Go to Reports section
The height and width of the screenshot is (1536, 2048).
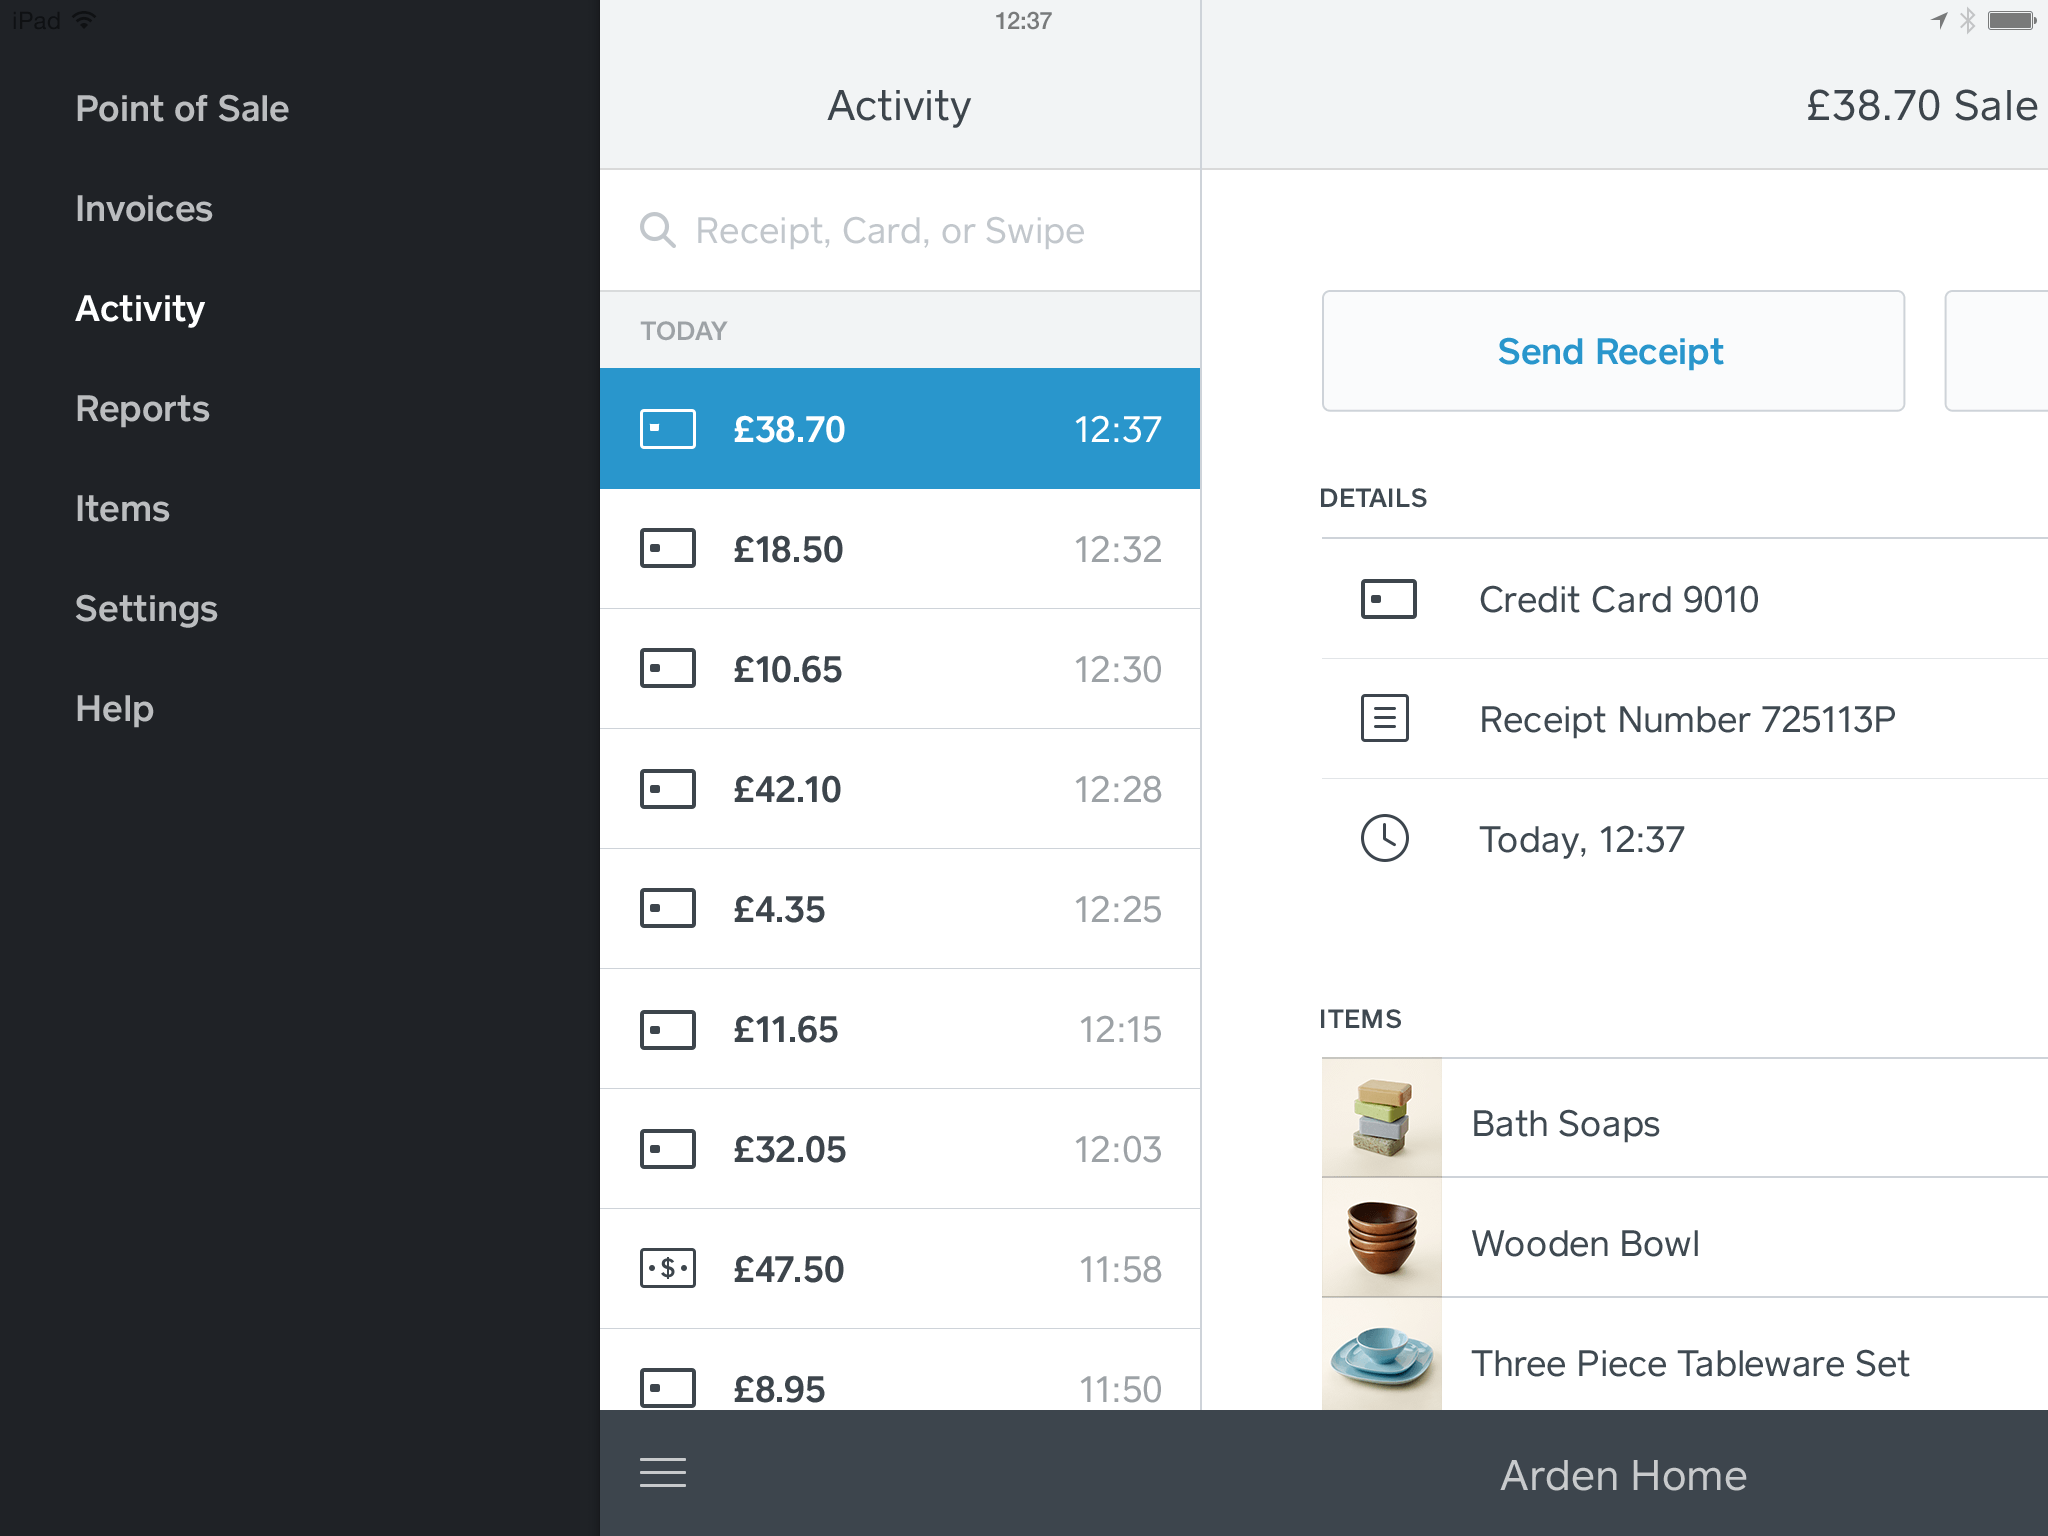tap(143, 409)
